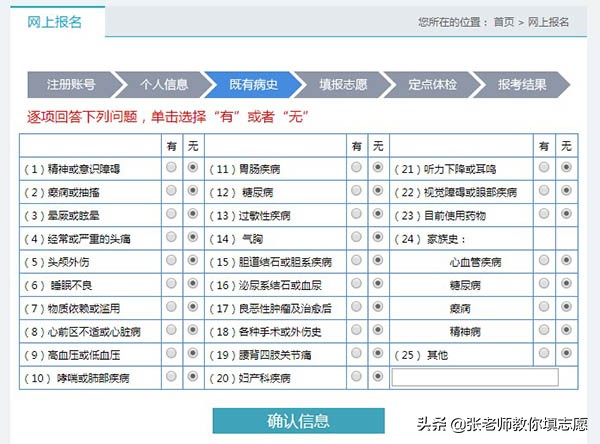
Task: Choose 无 for family history 精神病
Action: click(x=566, y=330)
